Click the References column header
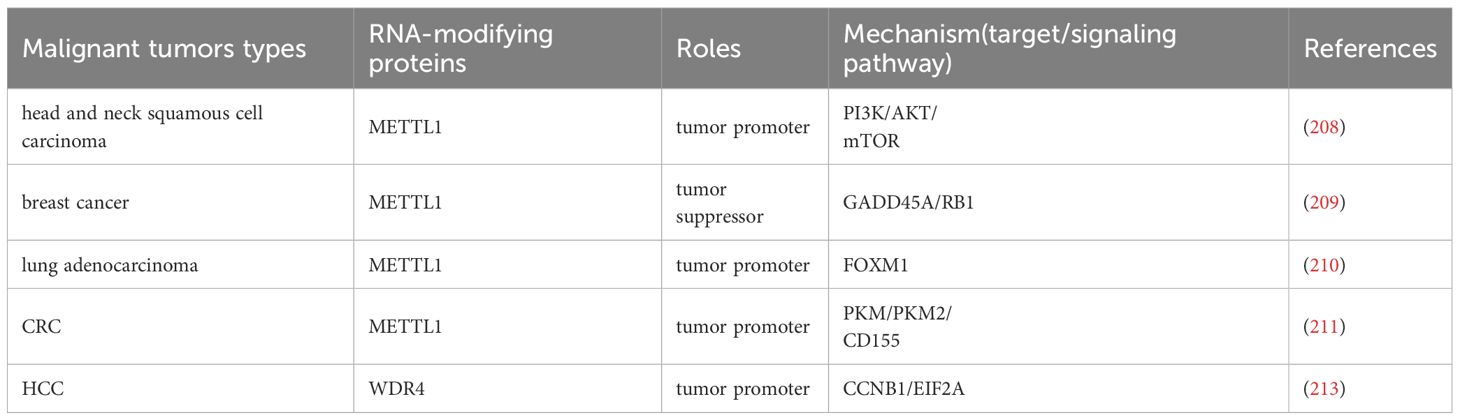This screenshot has height=420, width=1460. click(1370, 49)
